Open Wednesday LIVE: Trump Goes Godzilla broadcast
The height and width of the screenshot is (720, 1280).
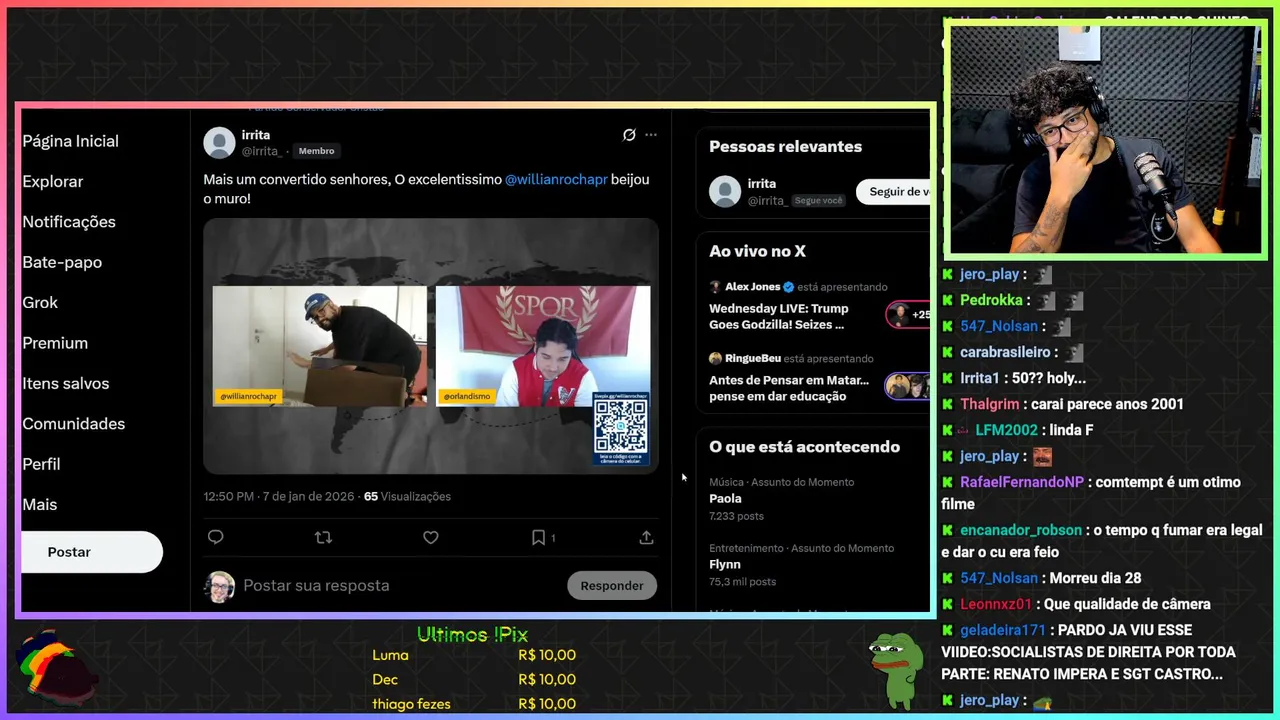pos(779,316)
